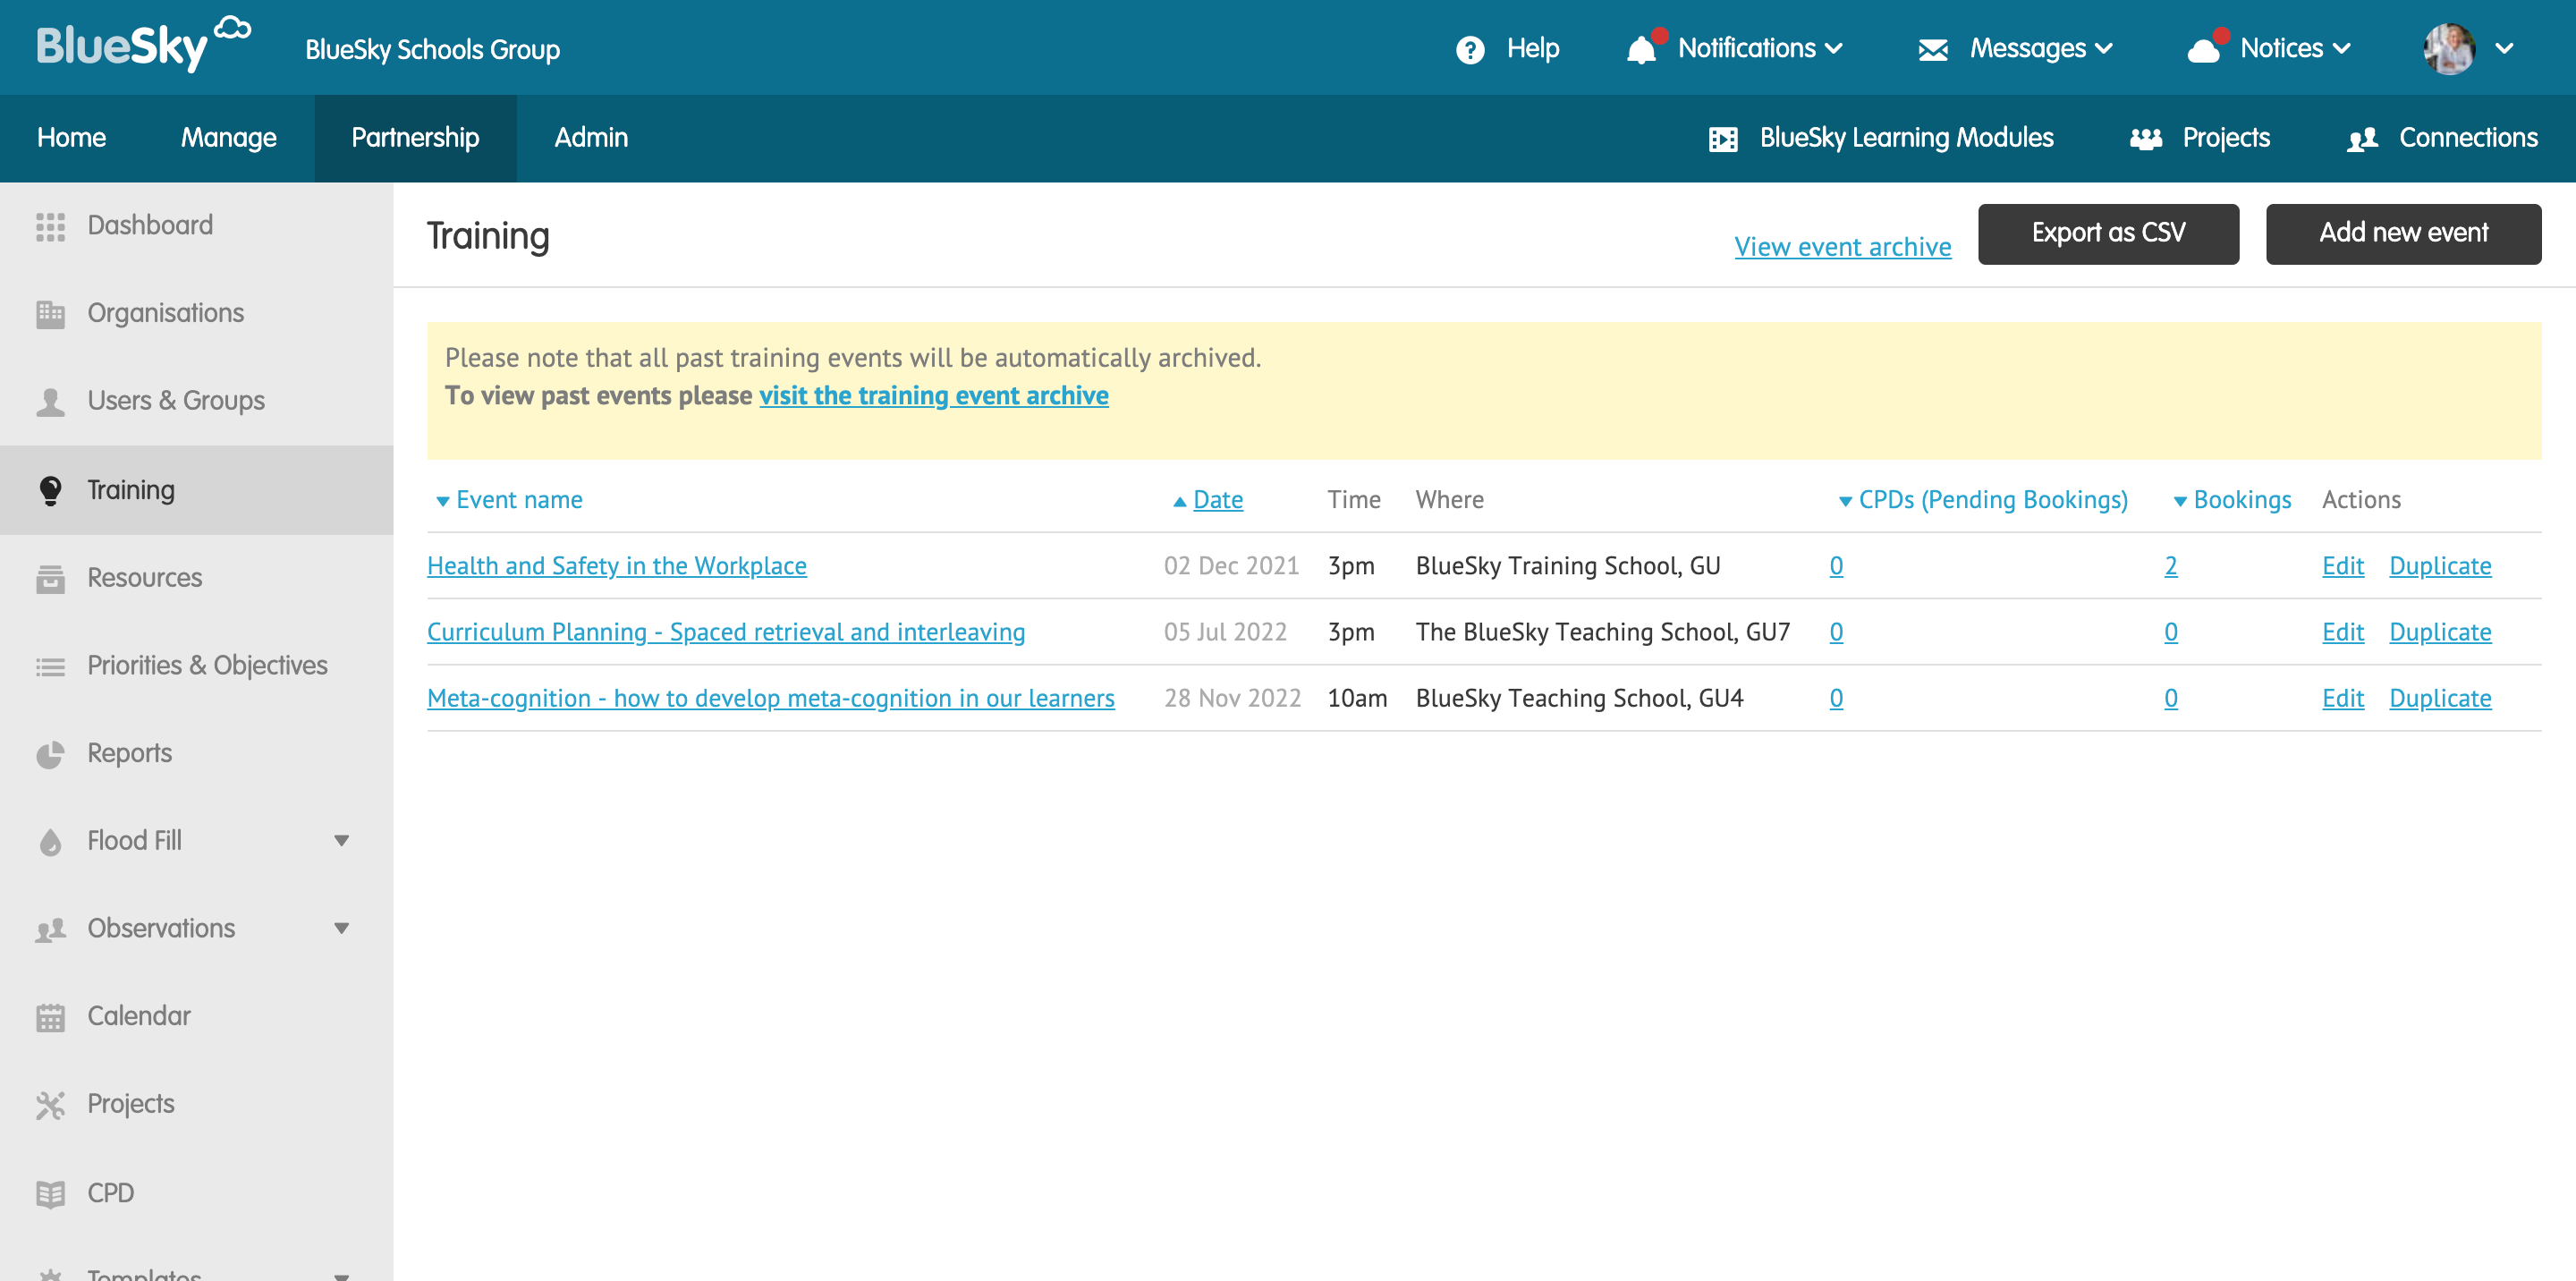Open the user account chevron menu
Viewport: 2576px width, 1281px height.
[2503, 48]
